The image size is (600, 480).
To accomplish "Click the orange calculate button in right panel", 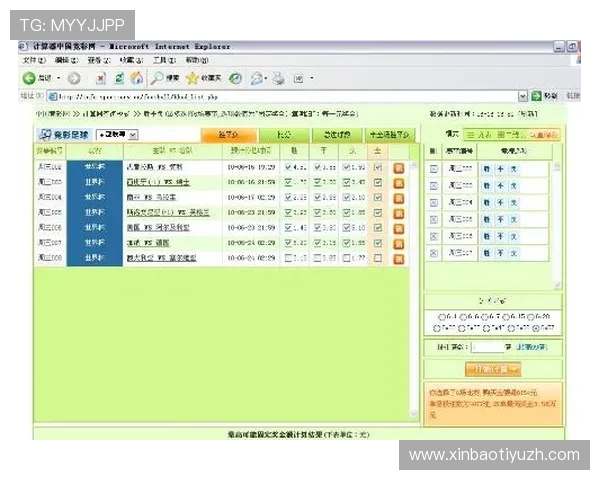I will coord(493,369).
